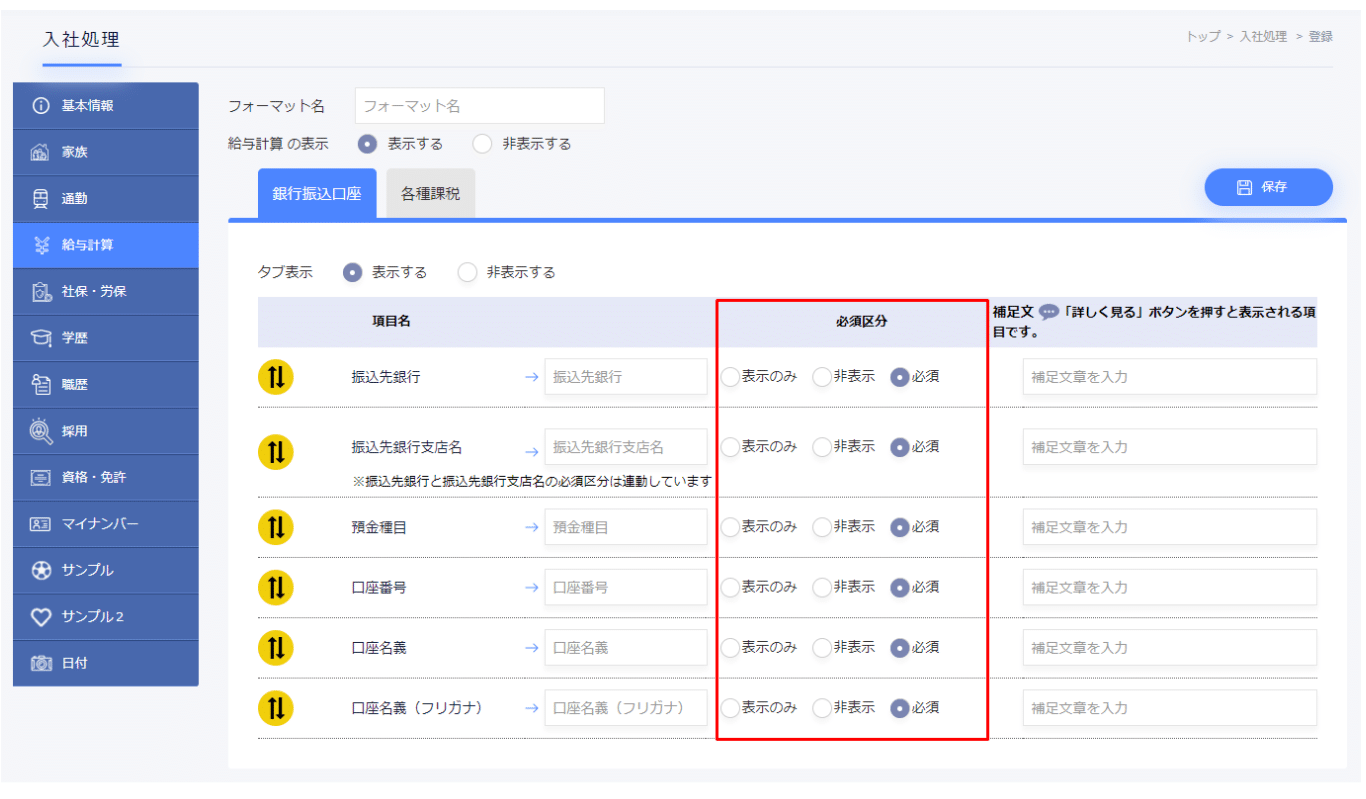1366x799 pixels.
Task: Go to トップ in breadcrumb
Action: coord(1202,37)
